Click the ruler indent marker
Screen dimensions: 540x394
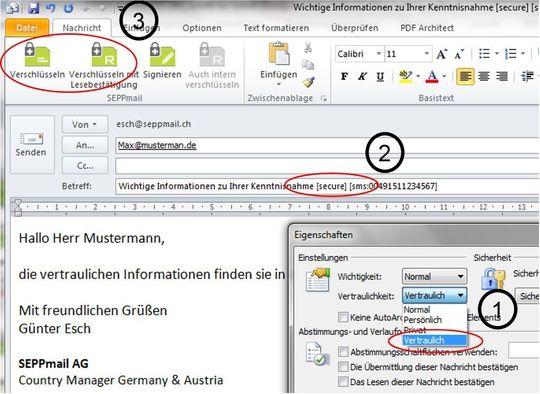click(x=18, y=207)
